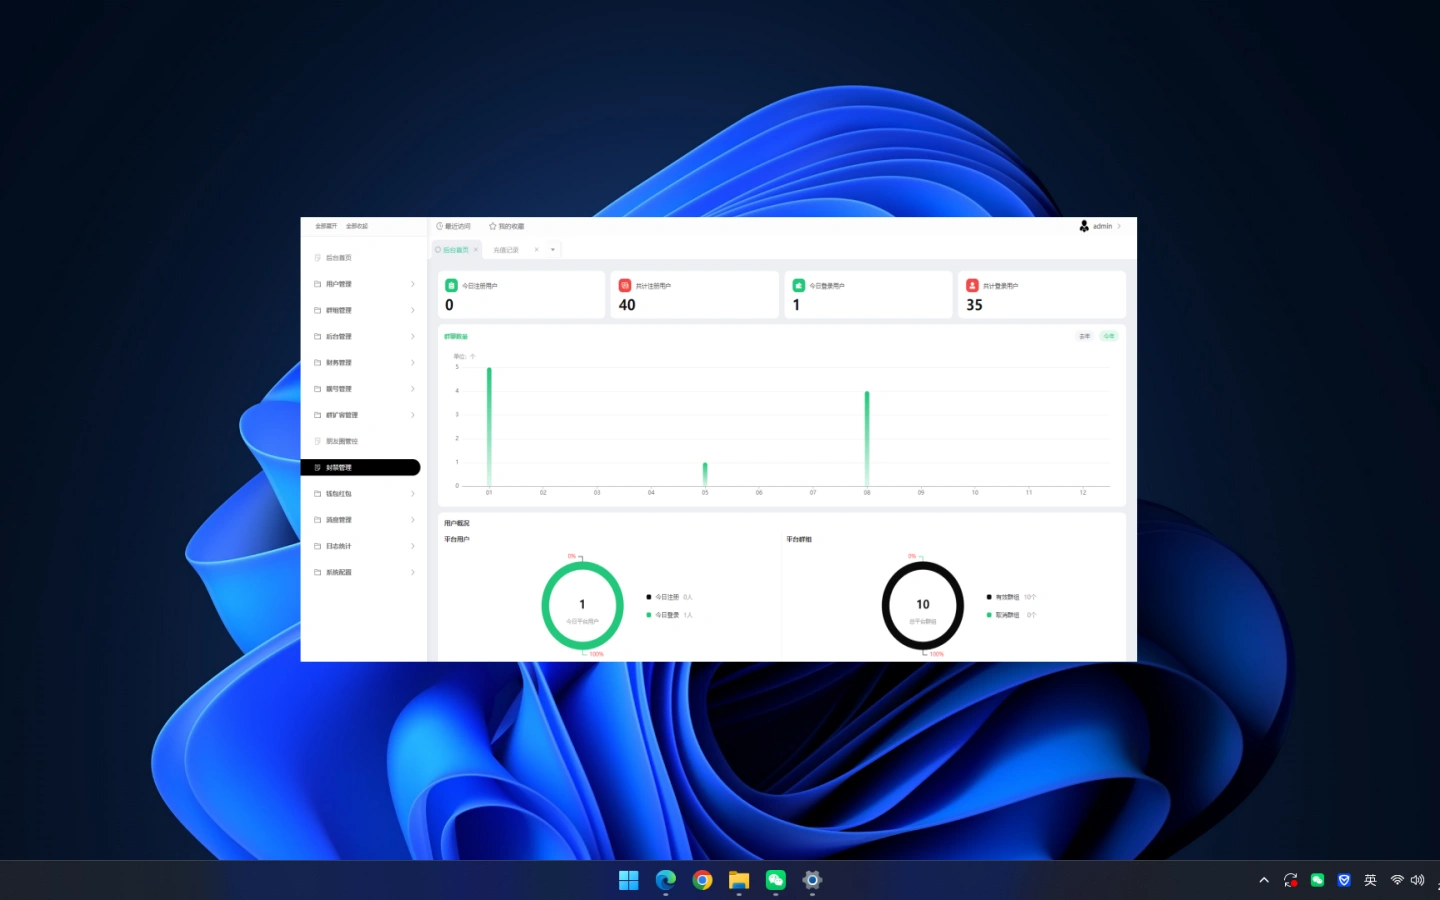Open 后台首页 in the sidebar
The height and width of the screenshot is (900, 1440).
click(338, 258)
